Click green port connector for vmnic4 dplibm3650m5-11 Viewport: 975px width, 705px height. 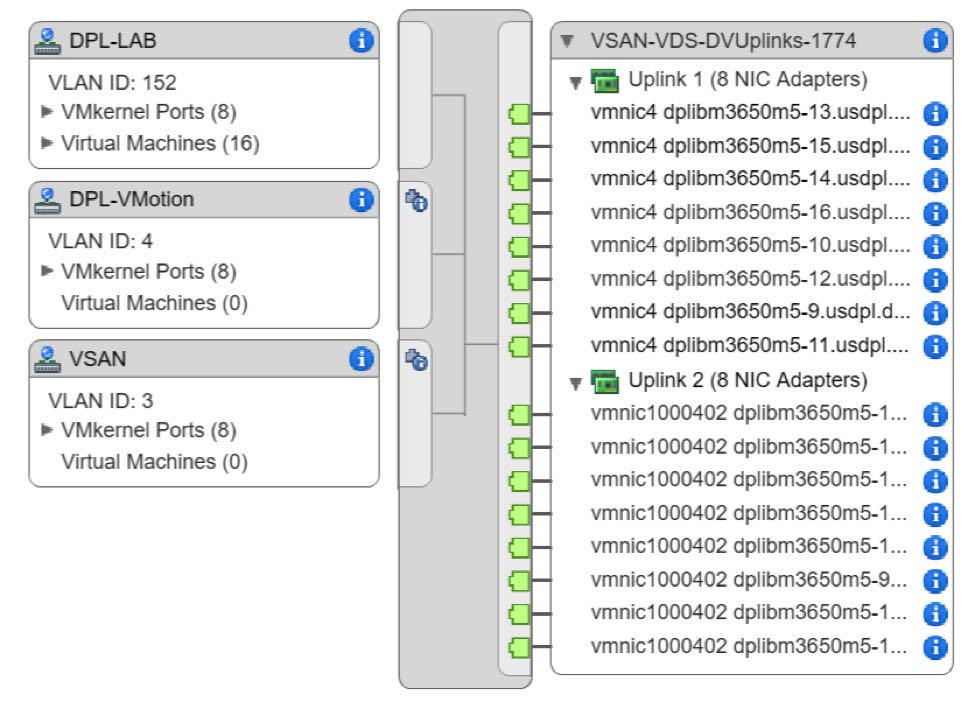519,346
